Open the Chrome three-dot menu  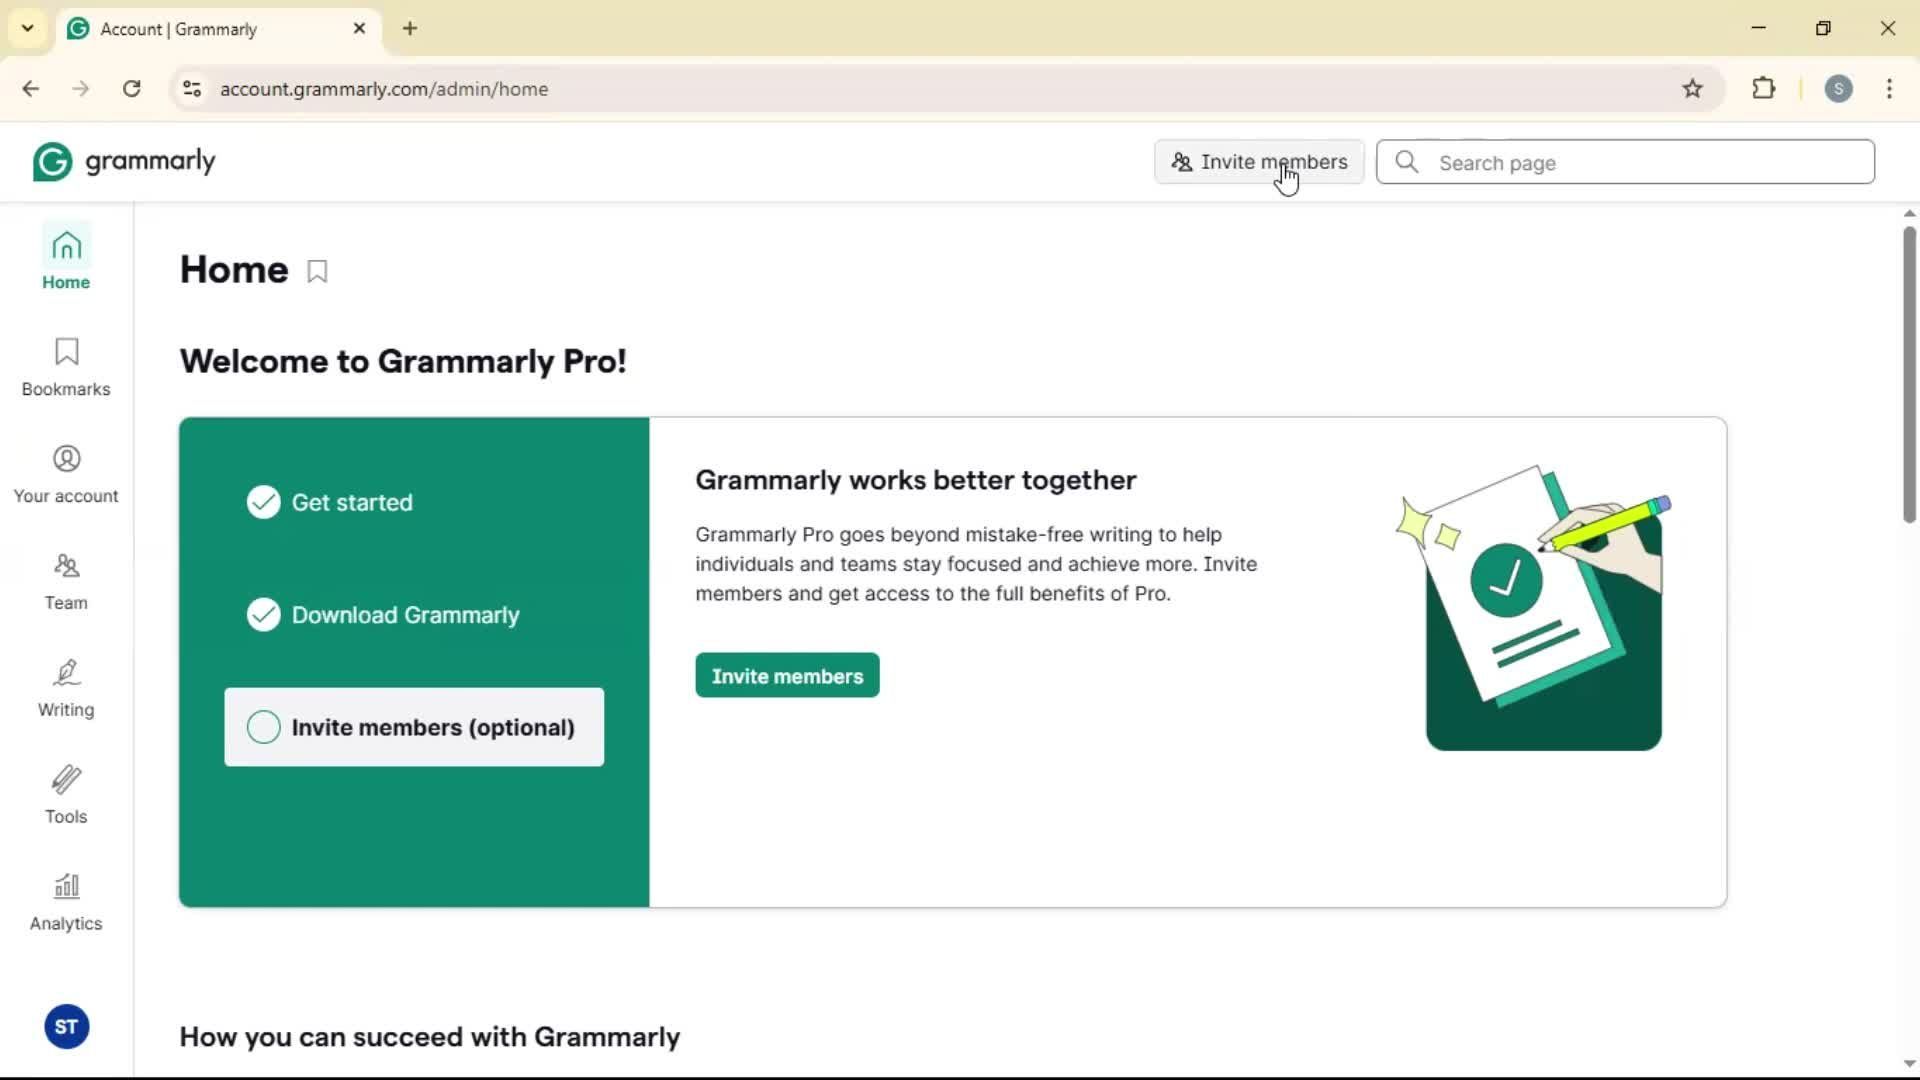[1889, 89]
